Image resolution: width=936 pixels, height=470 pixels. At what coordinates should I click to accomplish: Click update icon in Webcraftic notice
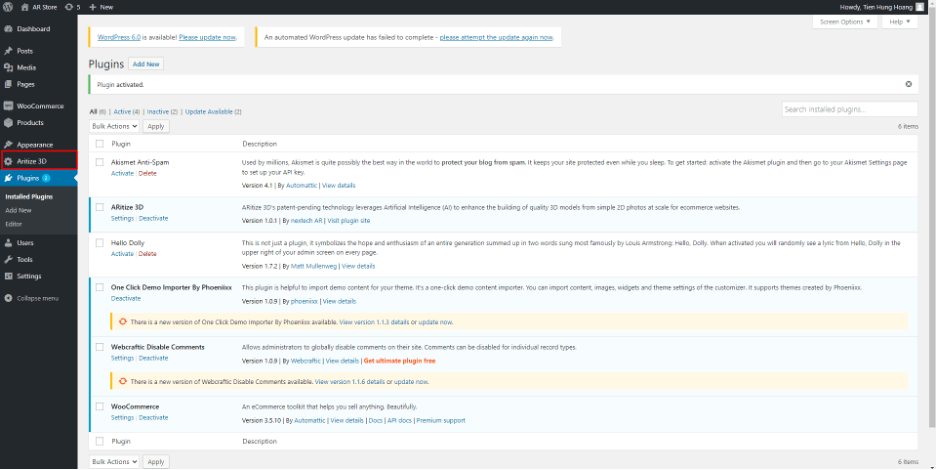point(122,382)
